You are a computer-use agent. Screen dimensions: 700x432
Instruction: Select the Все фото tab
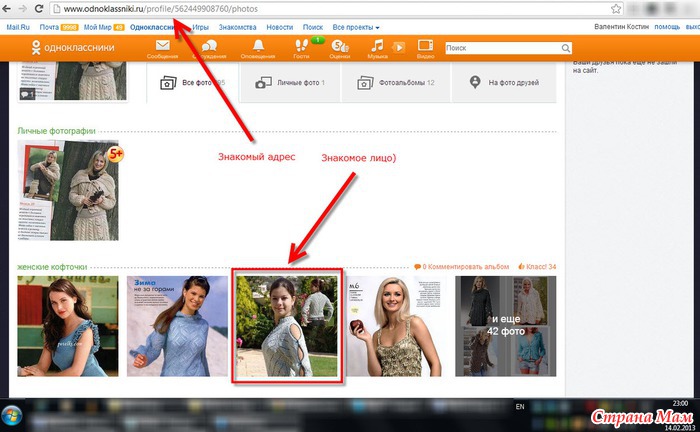click(193, 83)
